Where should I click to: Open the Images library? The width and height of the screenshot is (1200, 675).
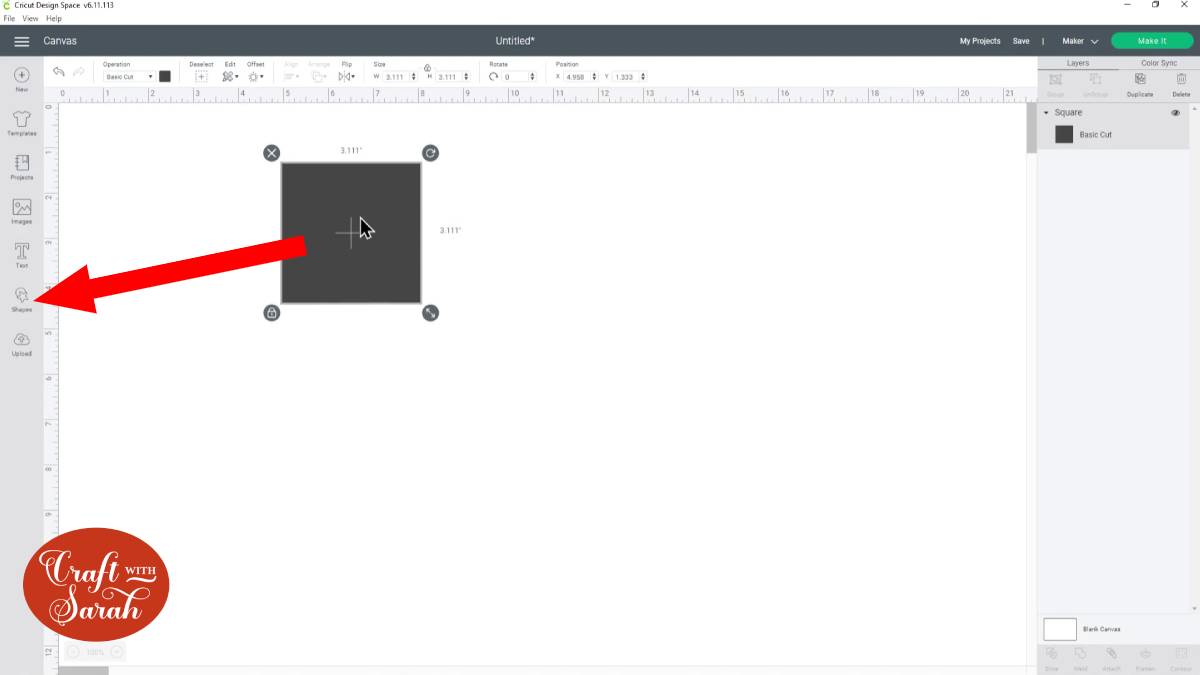point(21,211)
